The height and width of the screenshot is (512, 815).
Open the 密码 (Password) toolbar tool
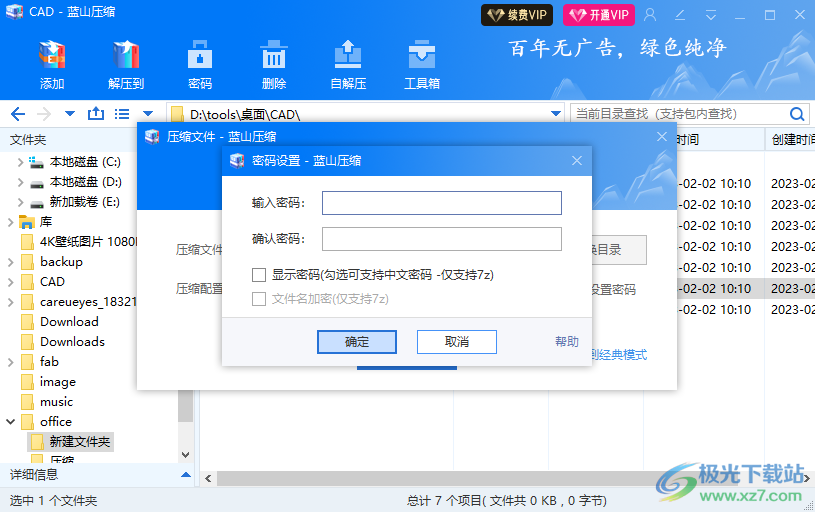(x=200, y=55)
